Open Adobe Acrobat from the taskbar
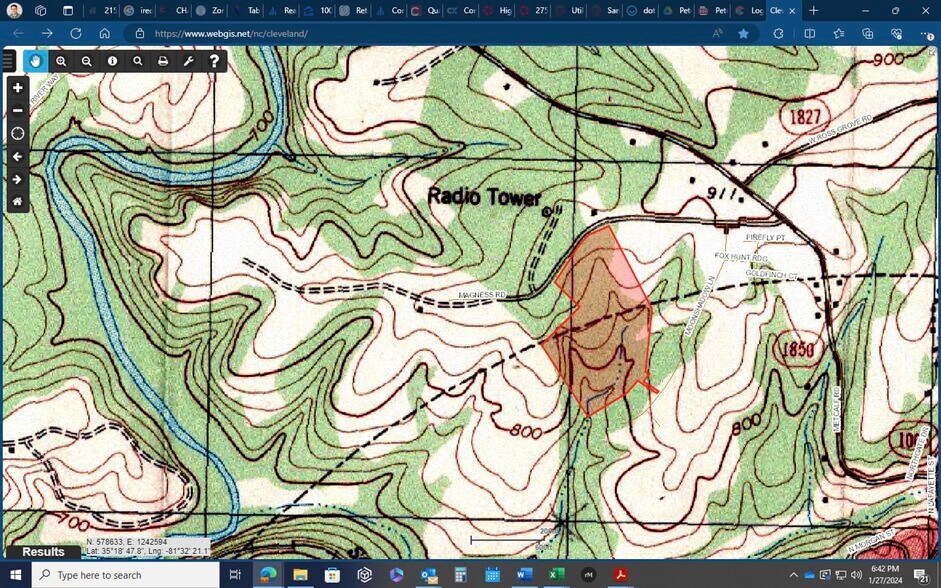 coord(621,575)
